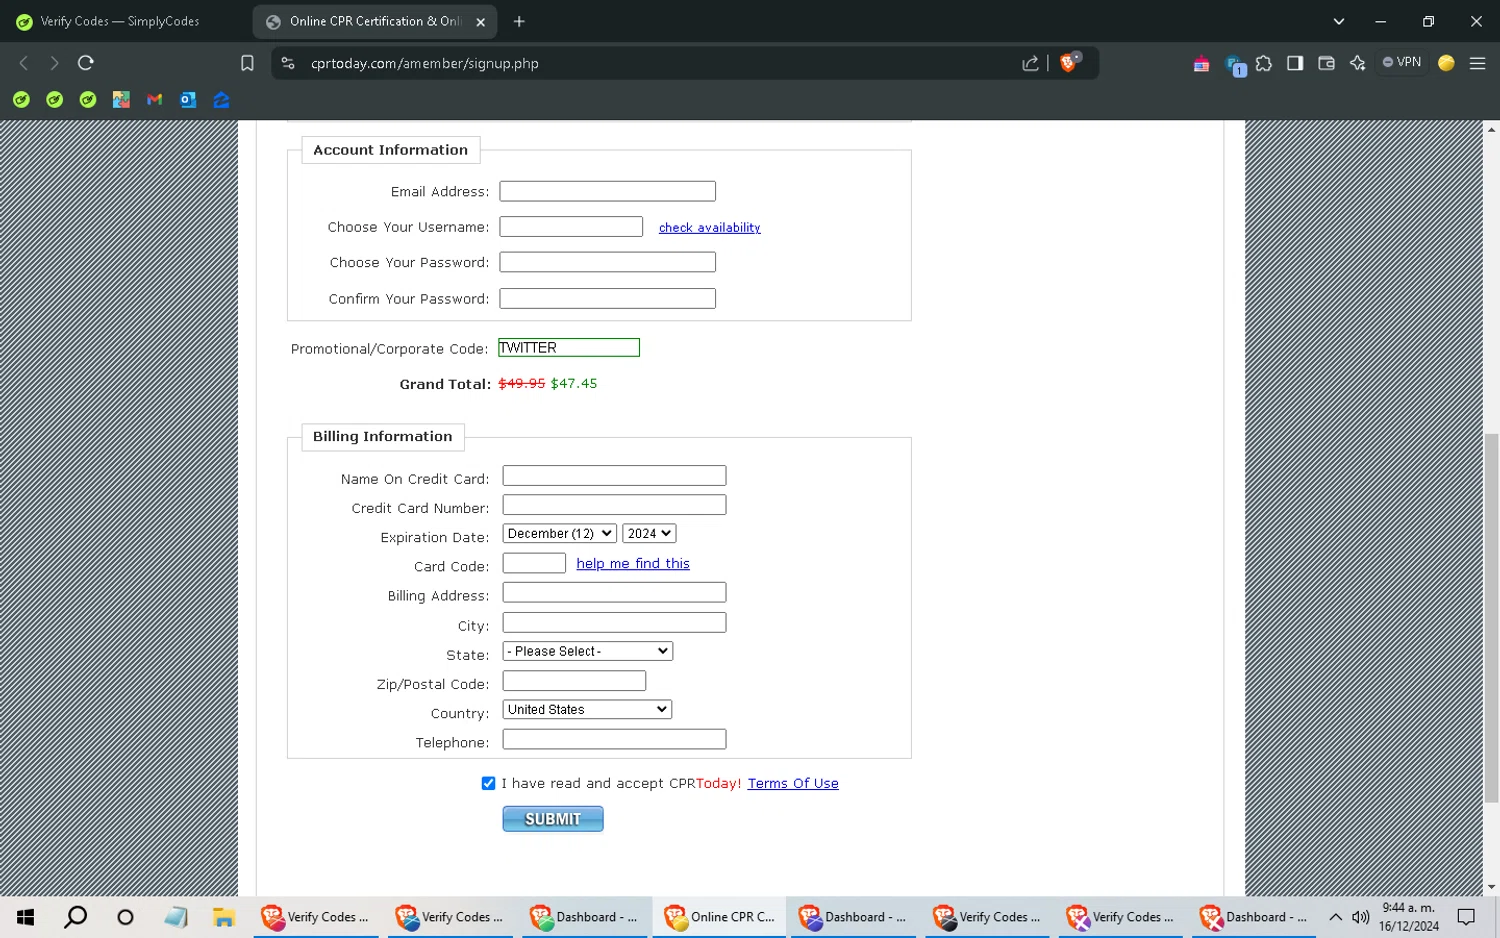
Task: Open the expiration month dropdown
Action: coord(559,534)
